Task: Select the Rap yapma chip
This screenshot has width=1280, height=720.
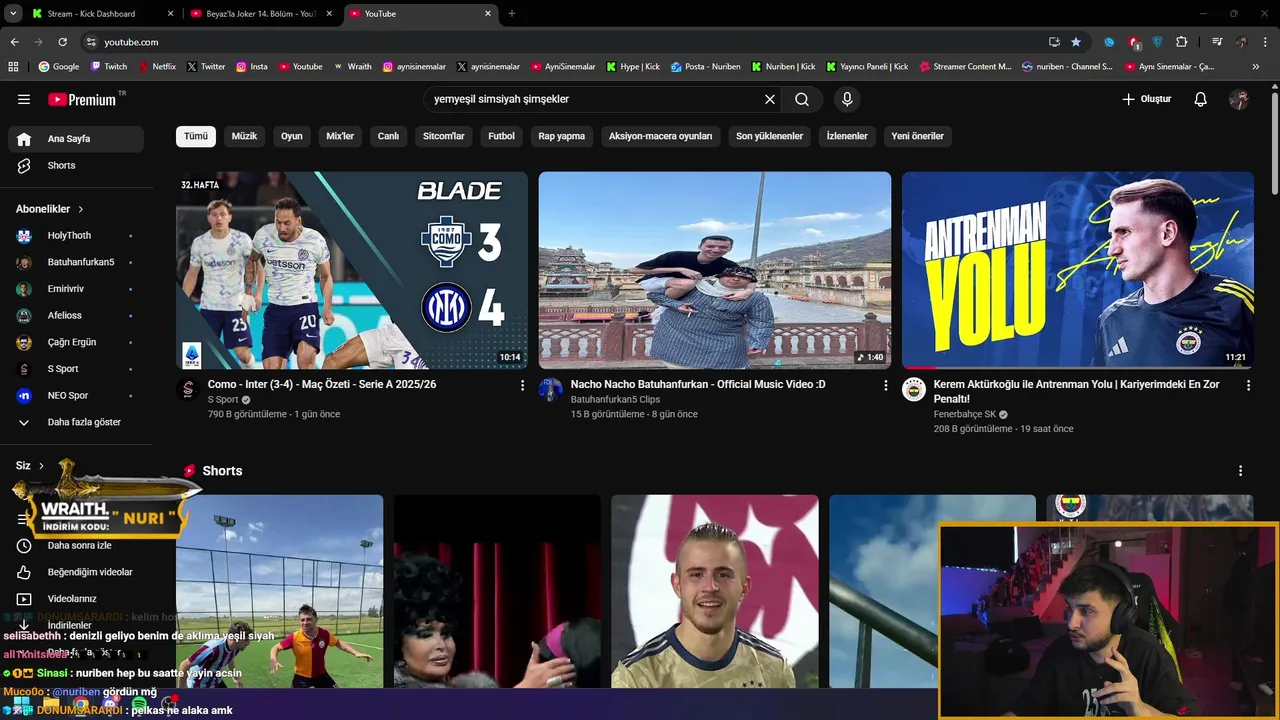Action: pos(562,136)
